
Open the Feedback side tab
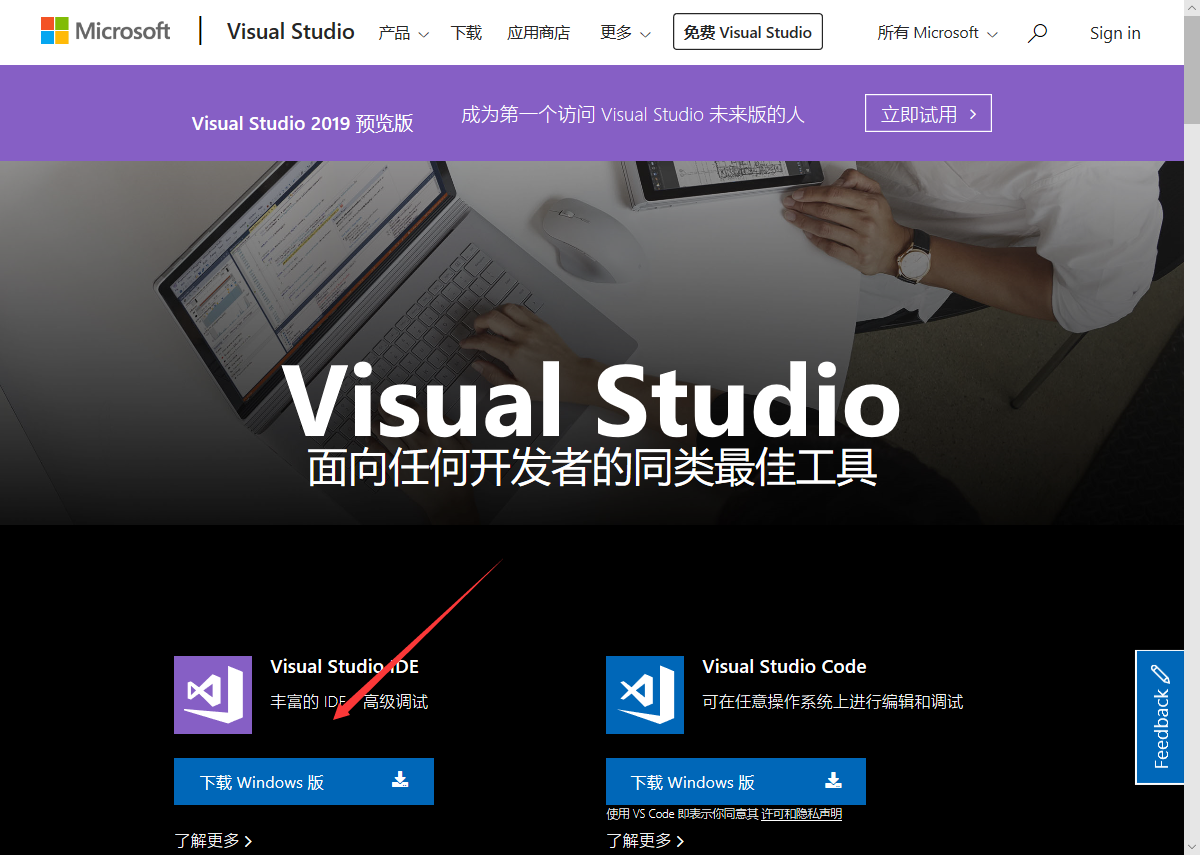point(1160,717)
